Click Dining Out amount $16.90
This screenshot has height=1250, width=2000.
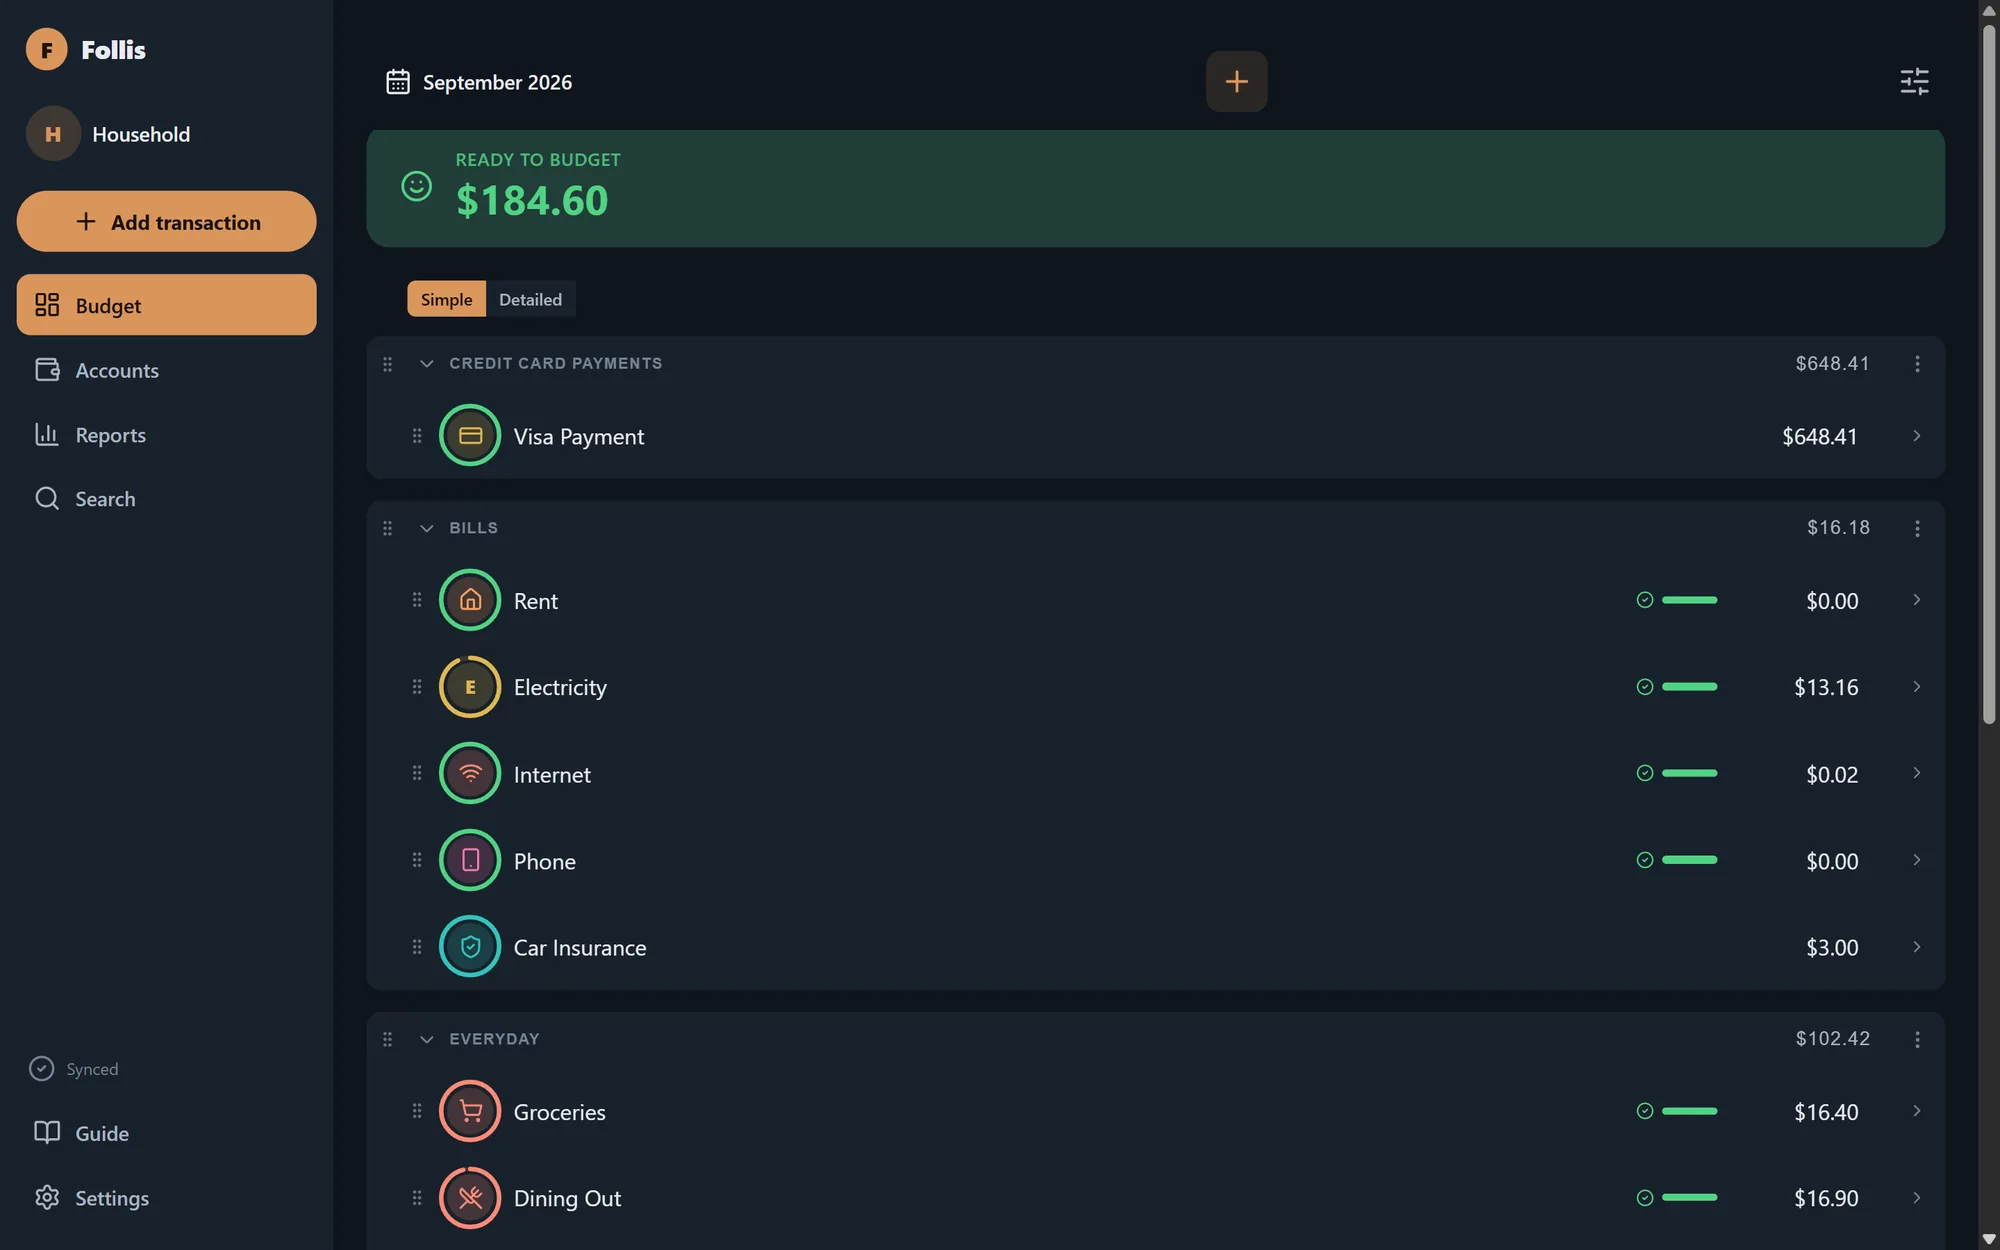pos(1826,1198)
